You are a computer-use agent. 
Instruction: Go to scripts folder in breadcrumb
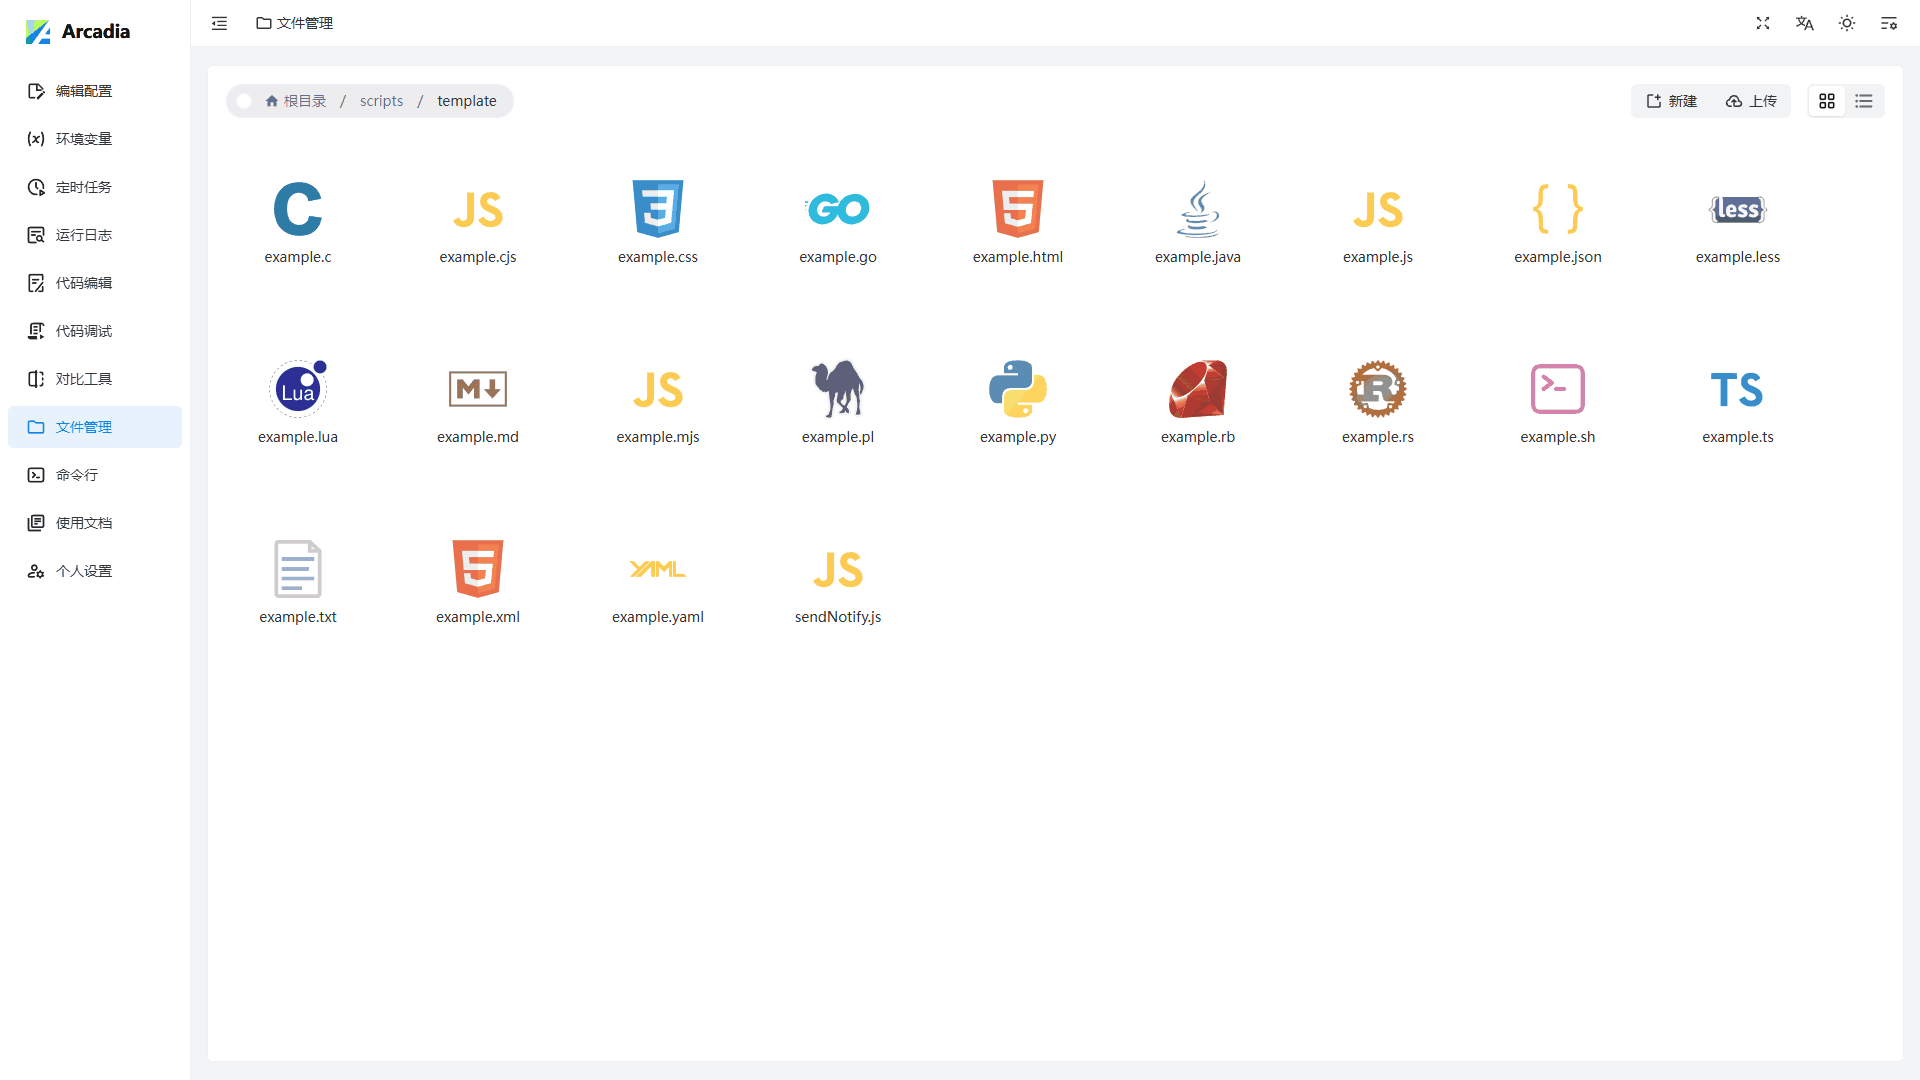pos(381,101)
